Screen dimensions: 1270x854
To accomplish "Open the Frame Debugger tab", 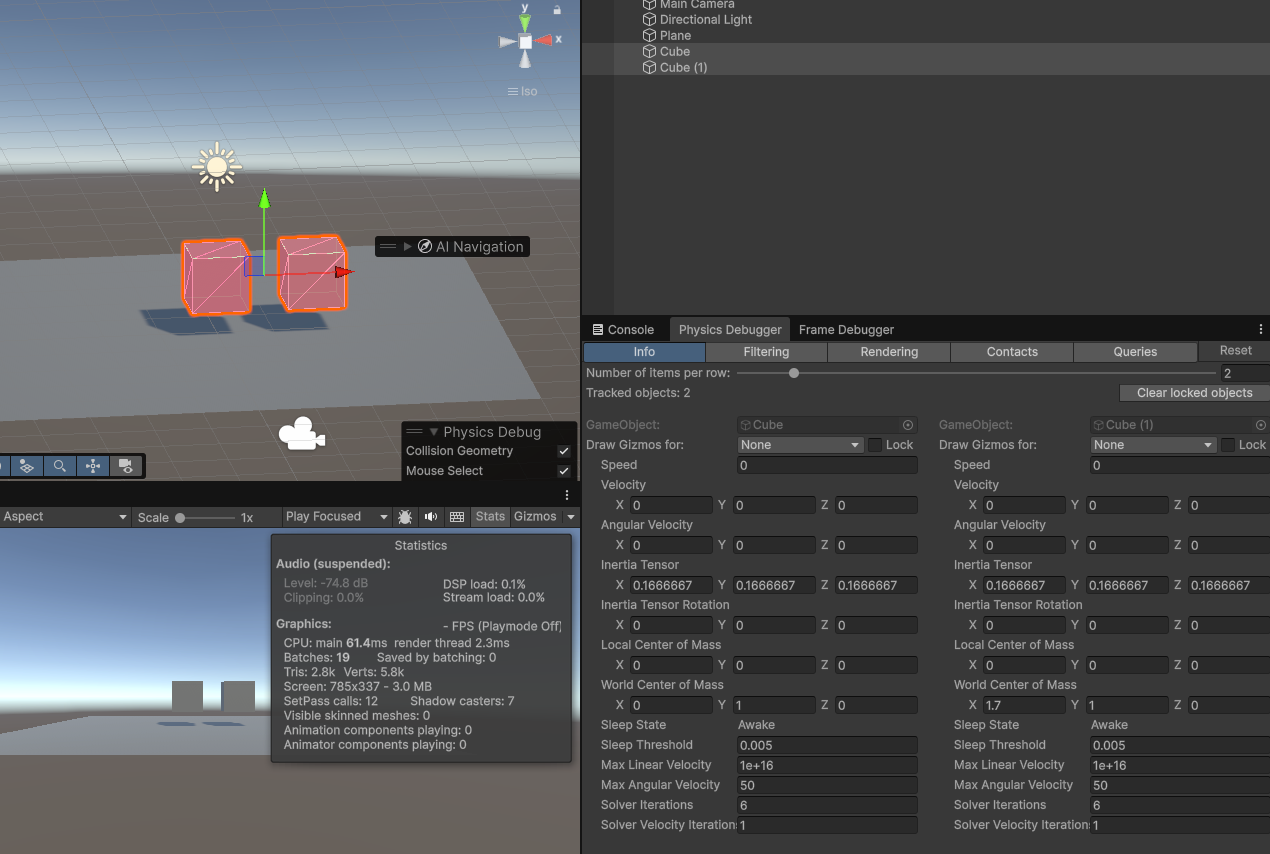I will click(846, 329).
